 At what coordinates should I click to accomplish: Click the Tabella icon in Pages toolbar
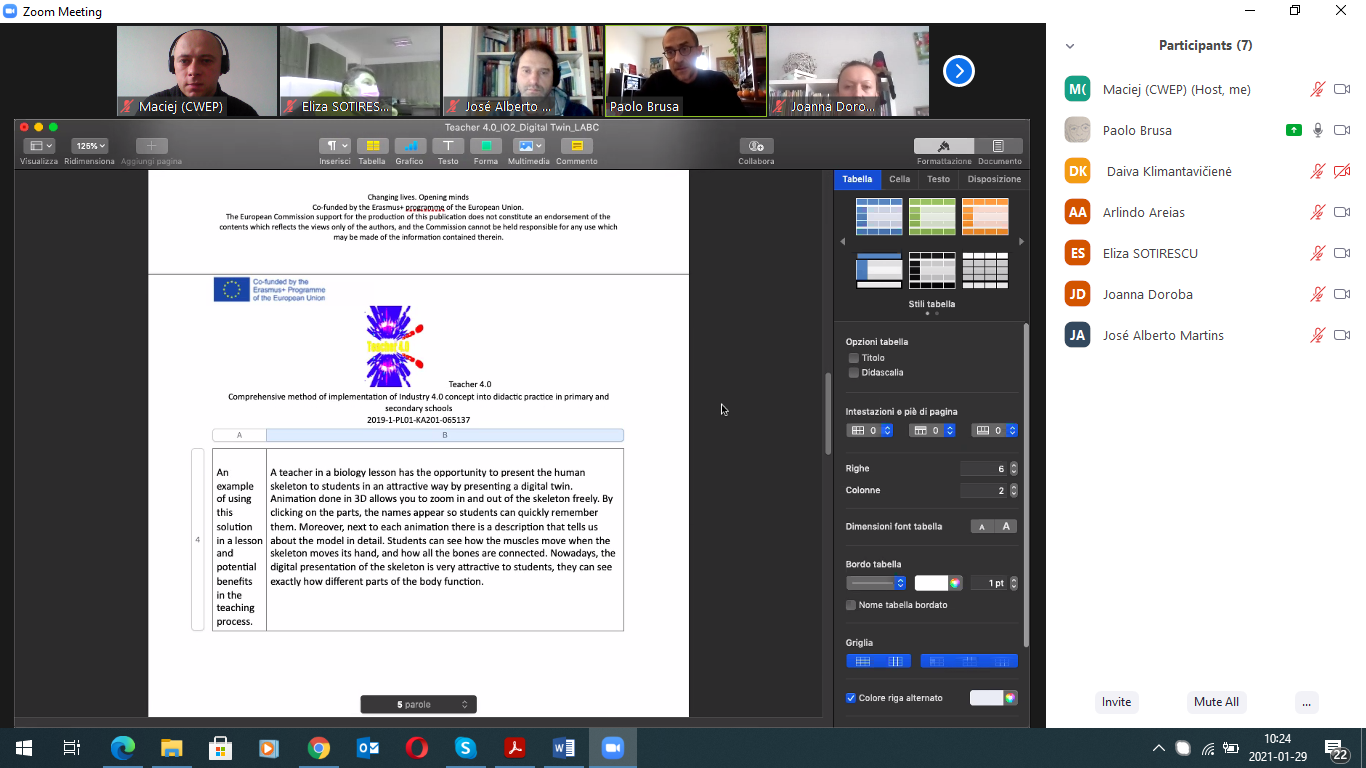(372, 146)
